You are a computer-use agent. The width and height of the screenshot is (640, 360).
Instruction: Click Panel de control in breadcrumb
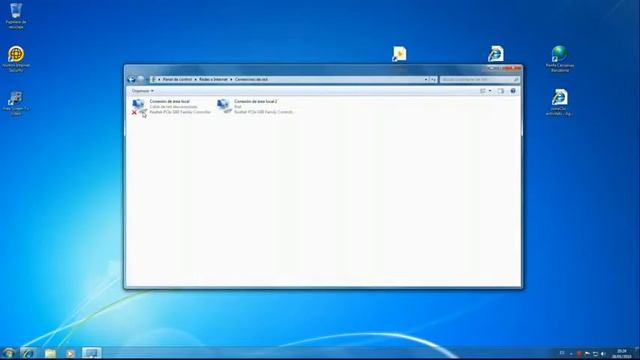177,80
